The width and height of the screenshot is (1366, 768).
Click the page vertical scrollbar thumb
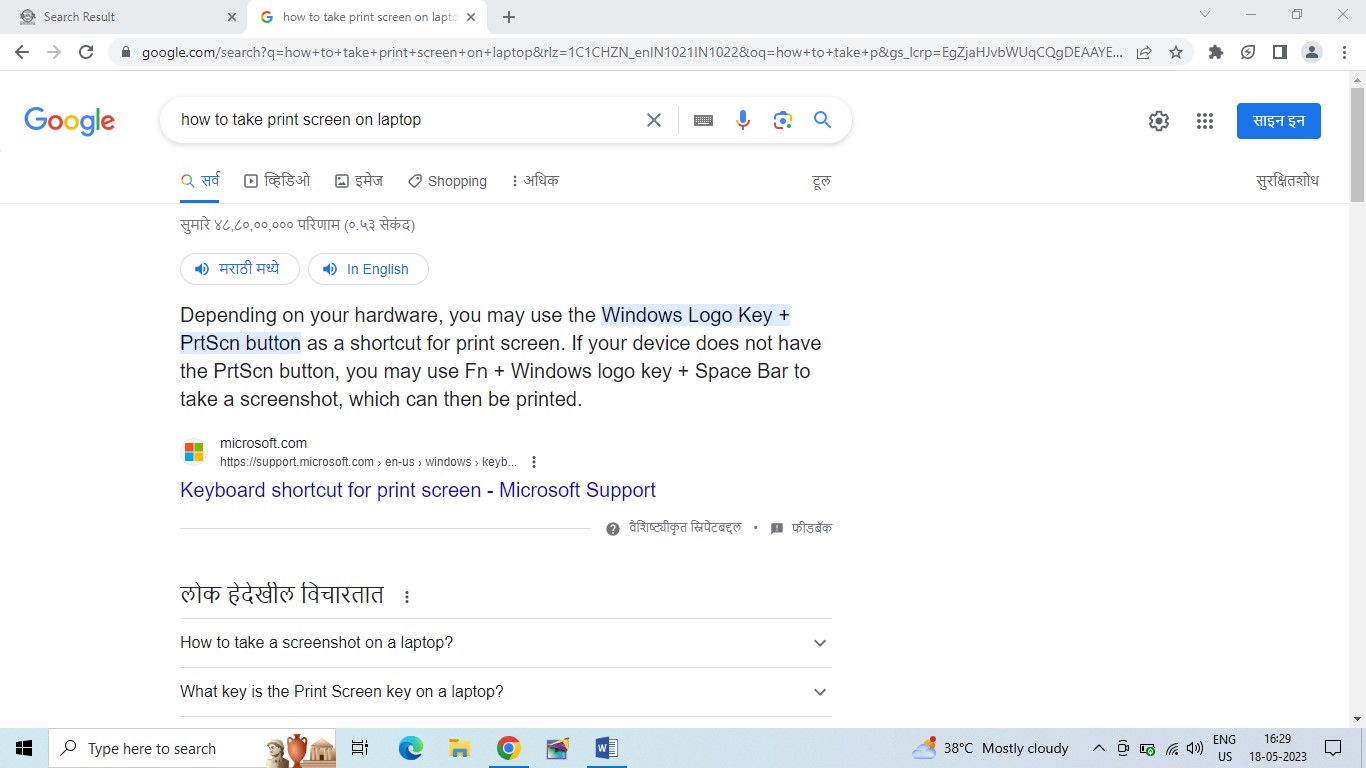click(1357, 145)
